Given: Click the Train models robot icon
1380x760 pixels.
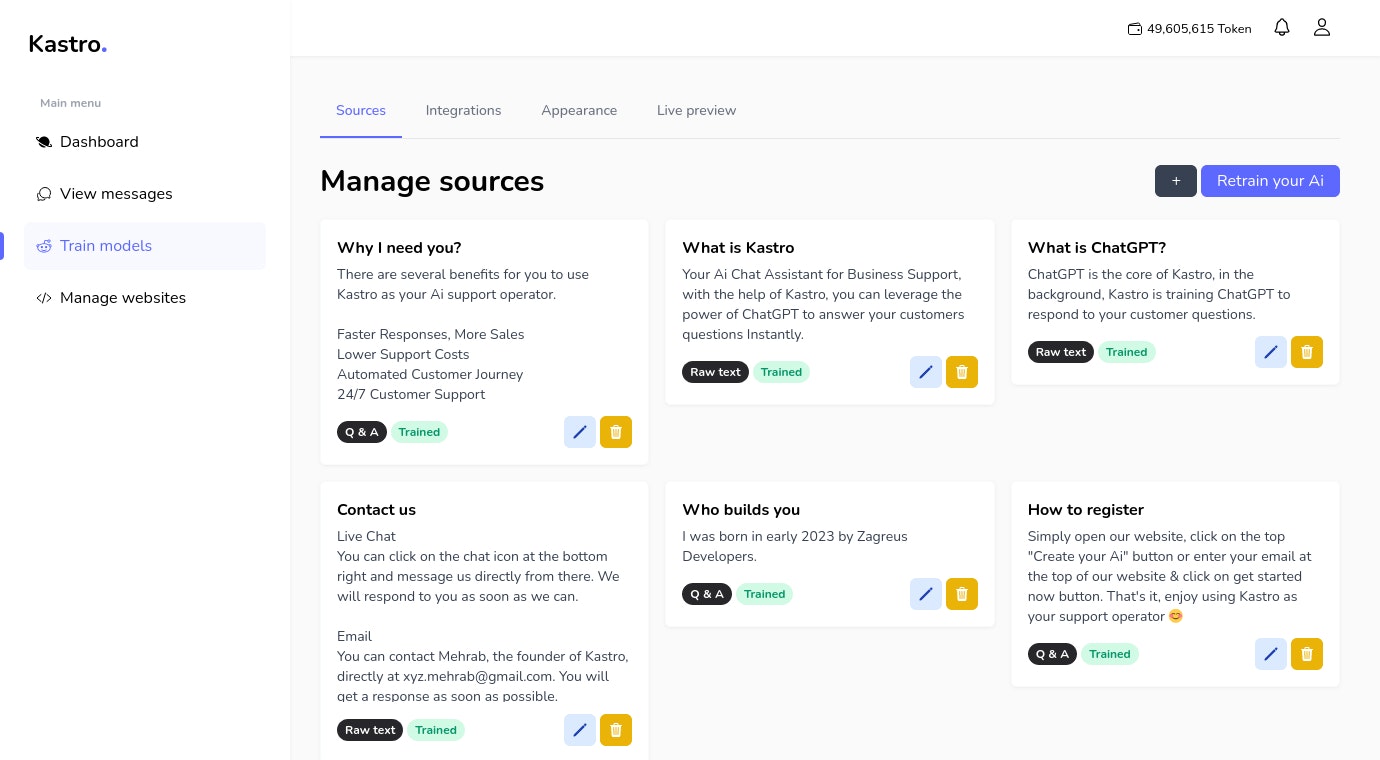Looking at the screenshot, I should [x=44, y=246].
